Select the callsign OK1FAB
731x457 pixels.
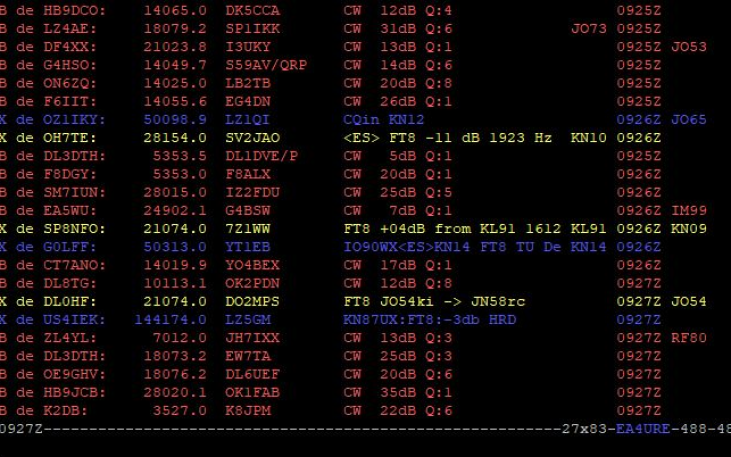(252, 392)
